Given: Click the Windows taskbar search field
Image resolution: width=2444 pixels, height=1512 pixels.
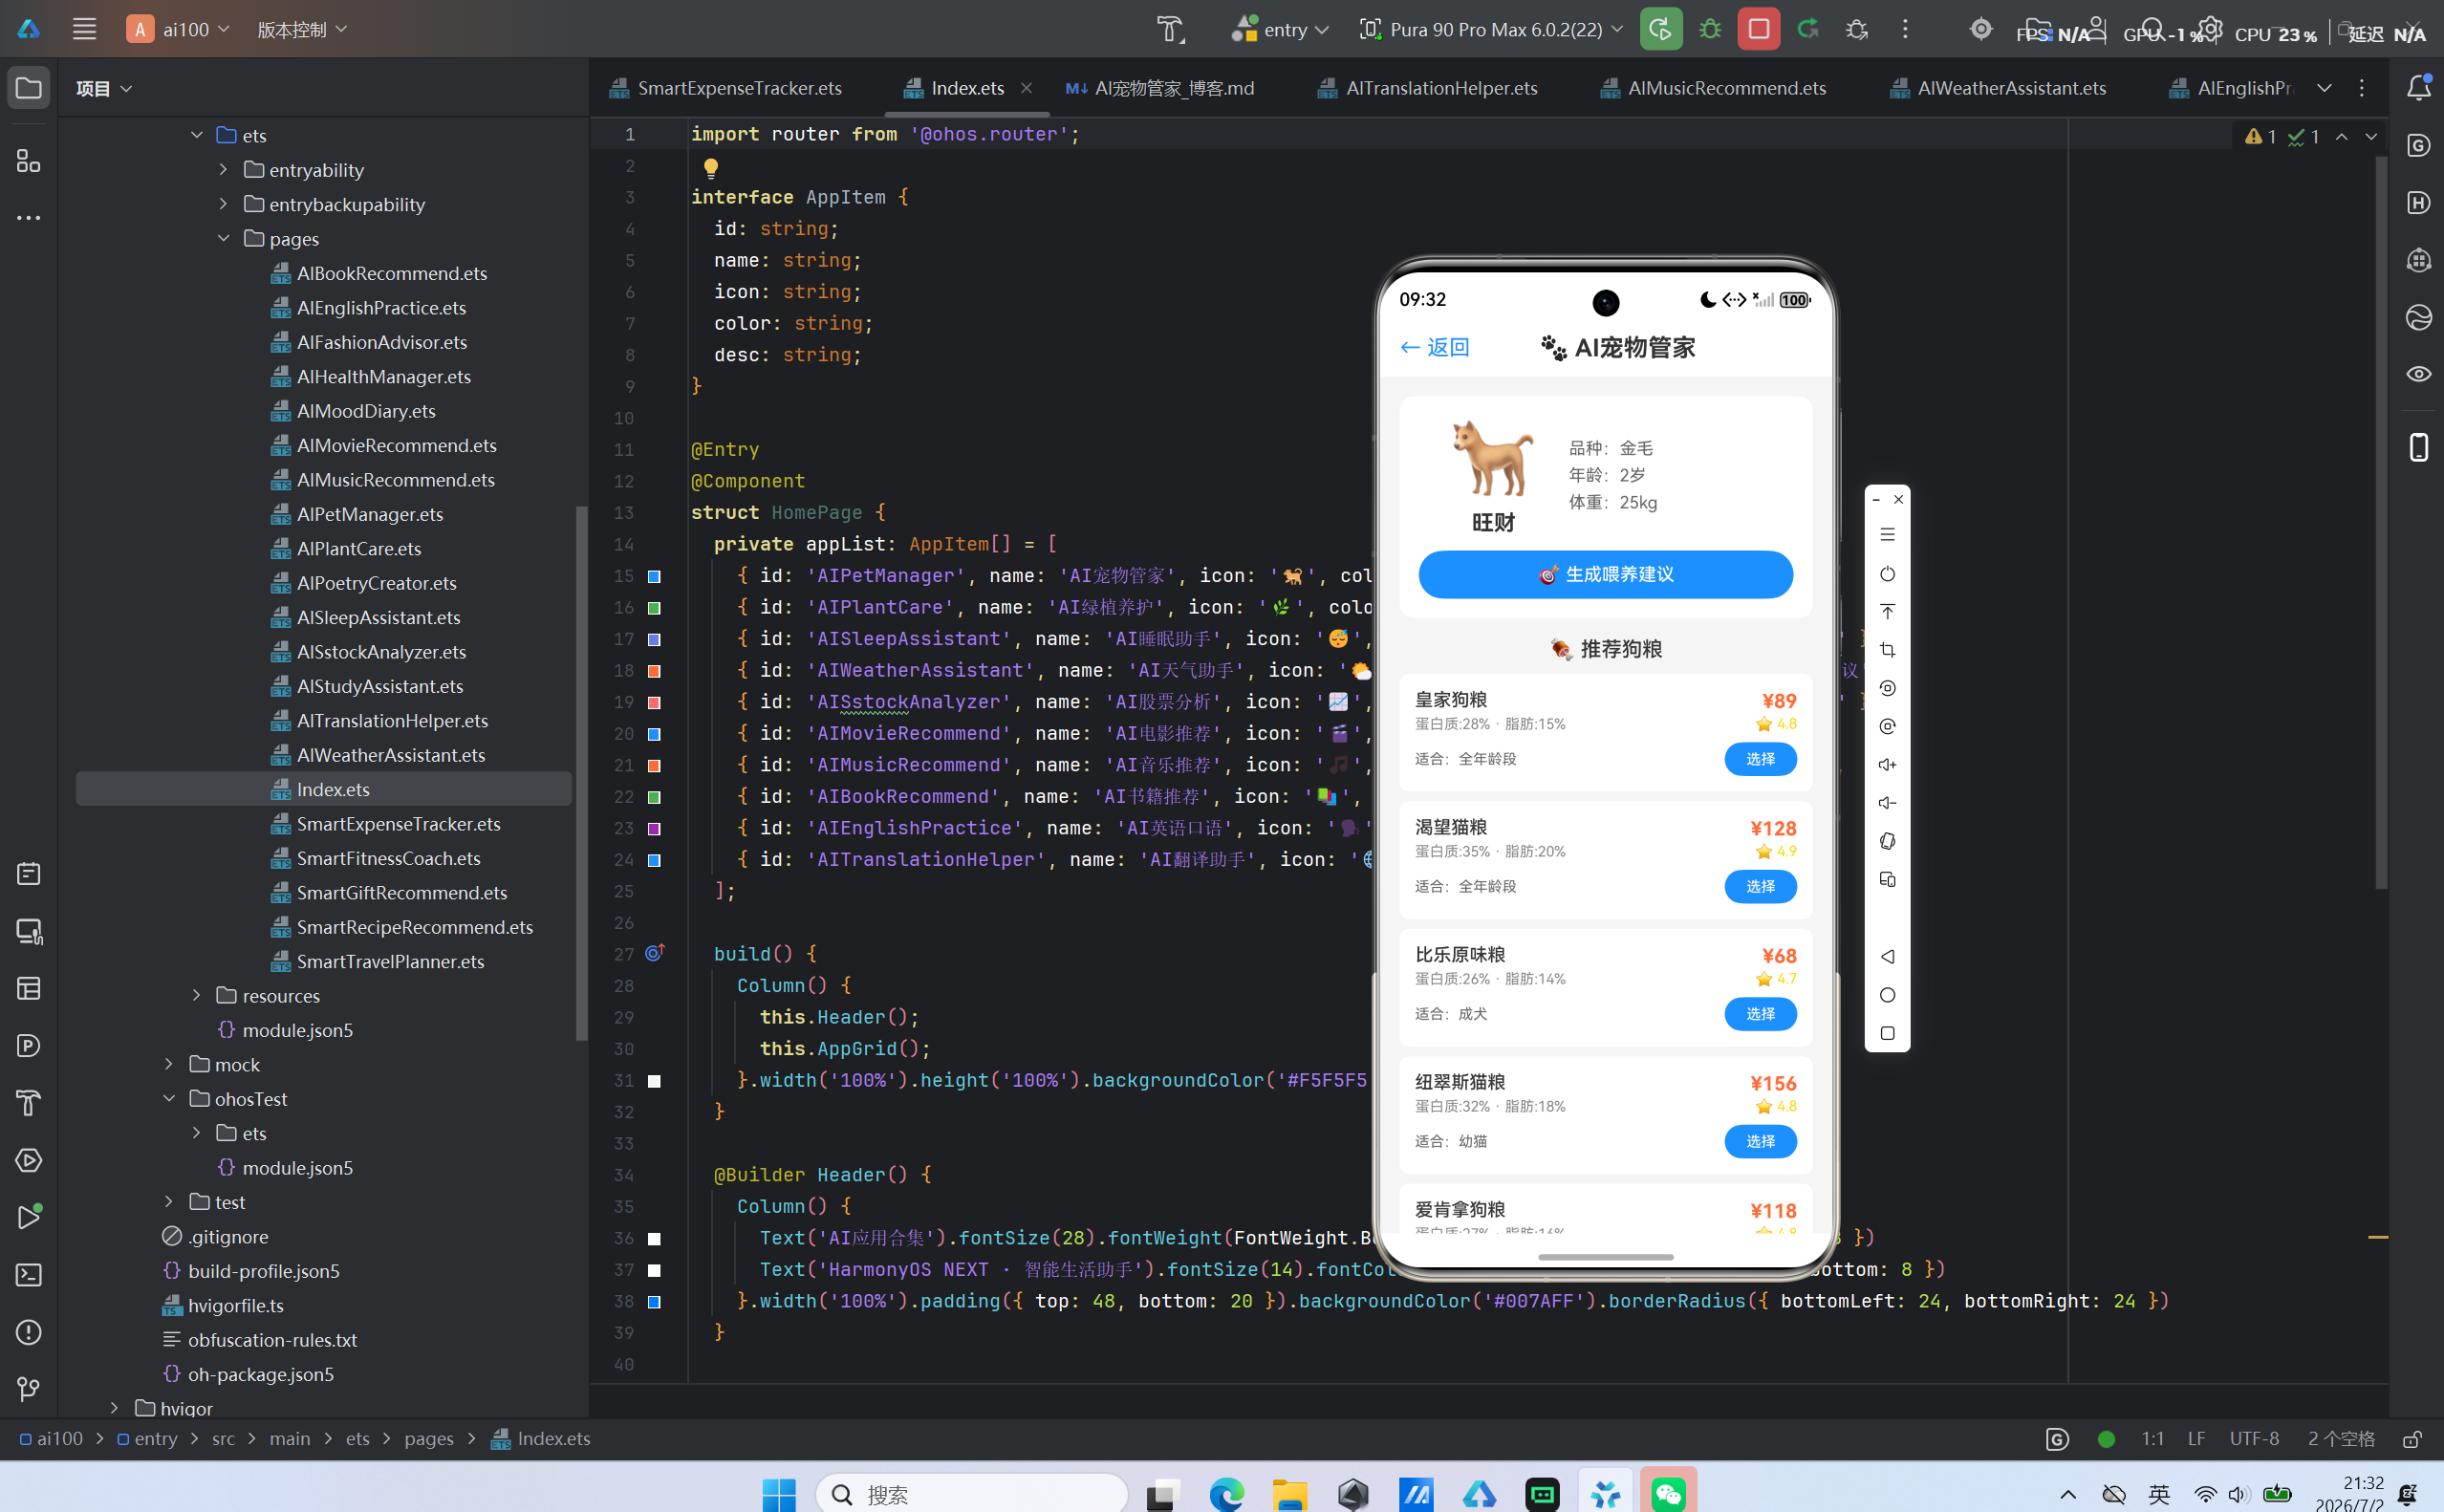Looking at the screenshot, I should tap(972, 1494).
